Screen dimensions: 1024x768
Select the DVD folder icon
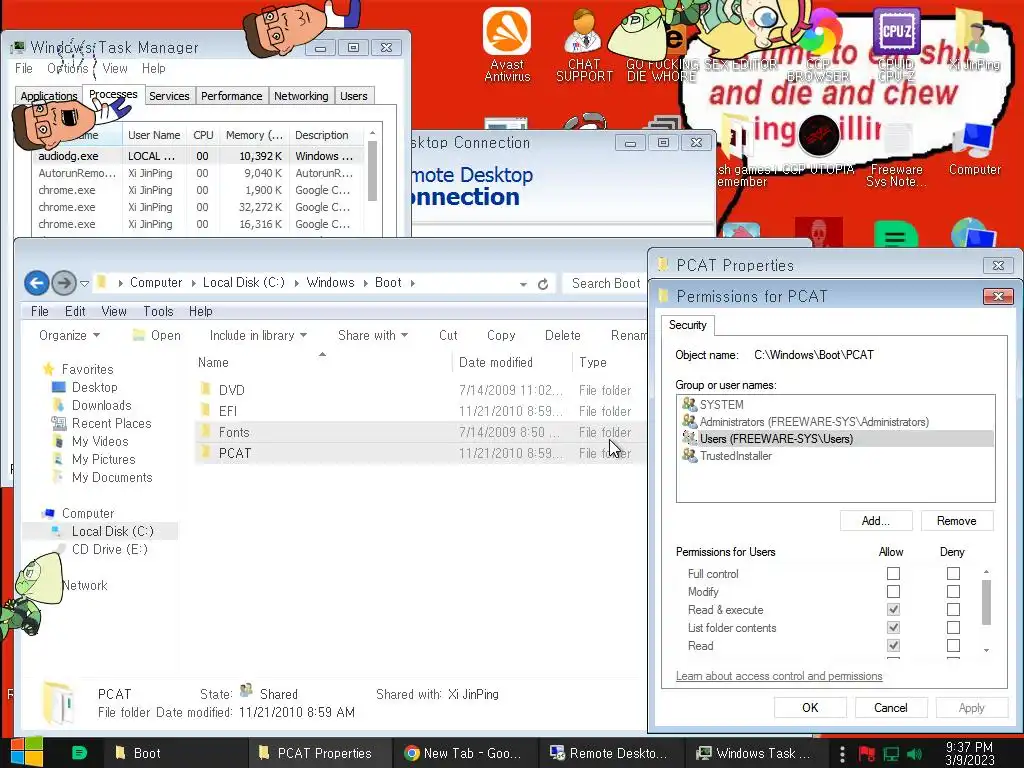coord(206,390)
